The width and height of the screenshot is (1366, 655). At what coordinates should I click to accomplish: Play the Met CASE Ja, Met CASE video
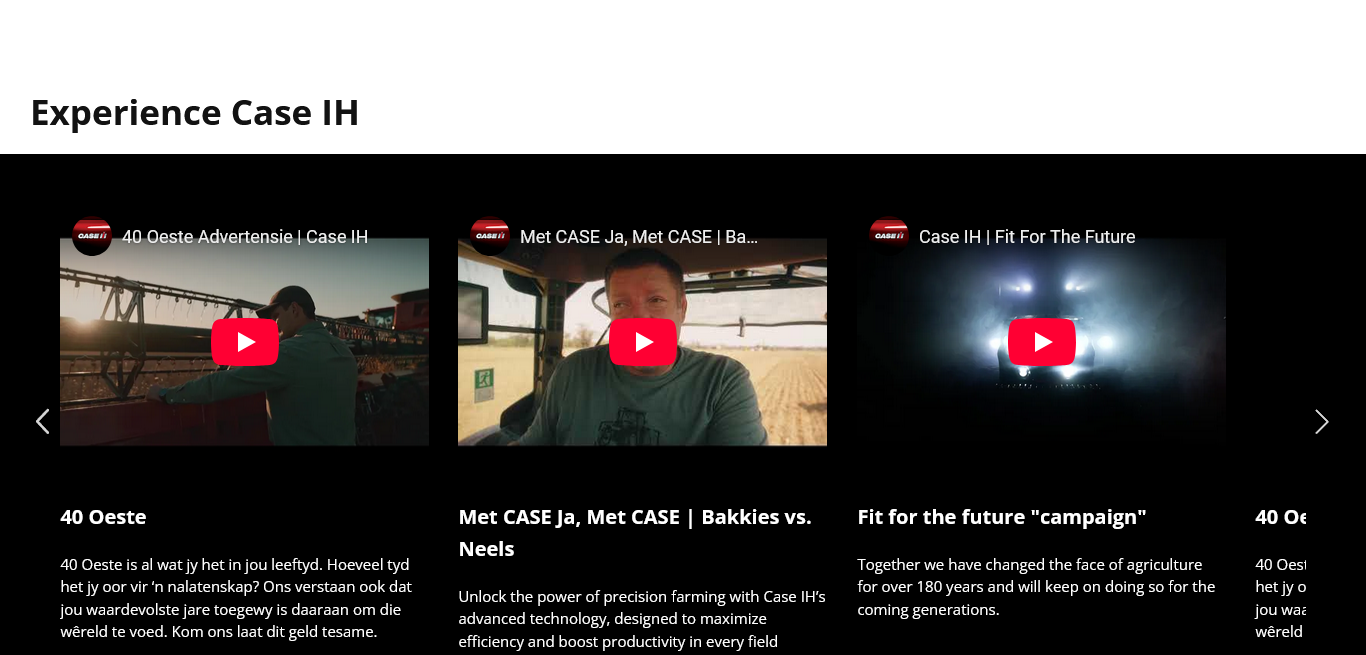click(x=643, y=342)
